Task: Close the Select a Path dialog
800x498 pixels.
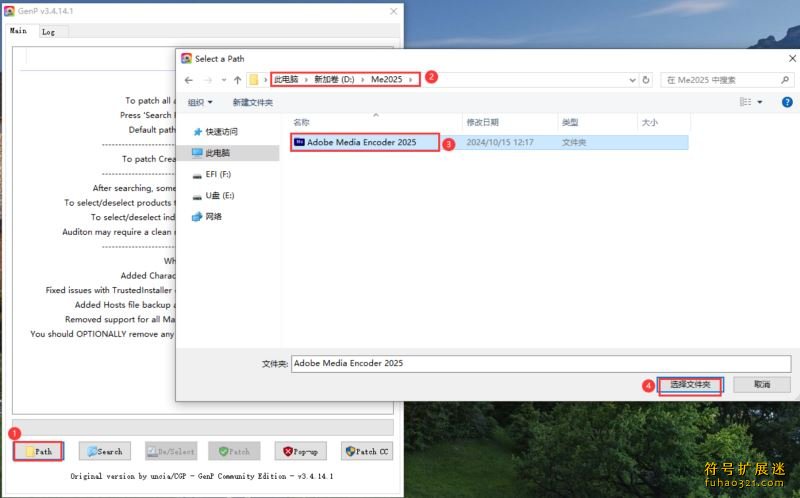Action: 792,59
